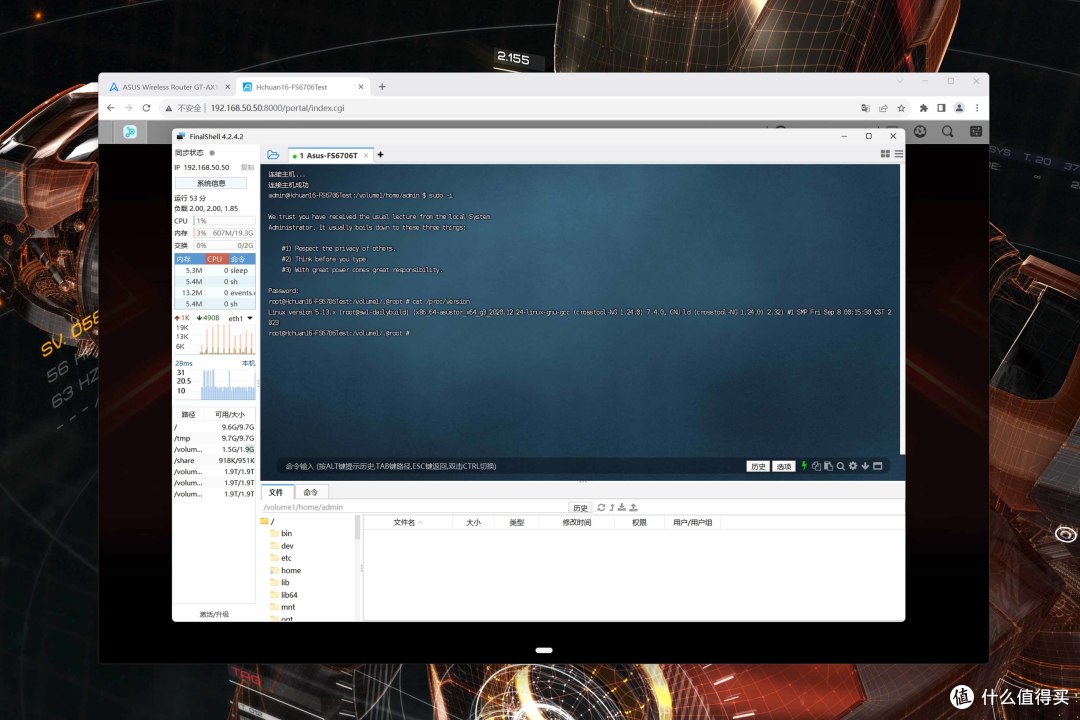Click the 历史 history button in the command bar
Viewport: 1080px width, 720px height.
[758, 466]
